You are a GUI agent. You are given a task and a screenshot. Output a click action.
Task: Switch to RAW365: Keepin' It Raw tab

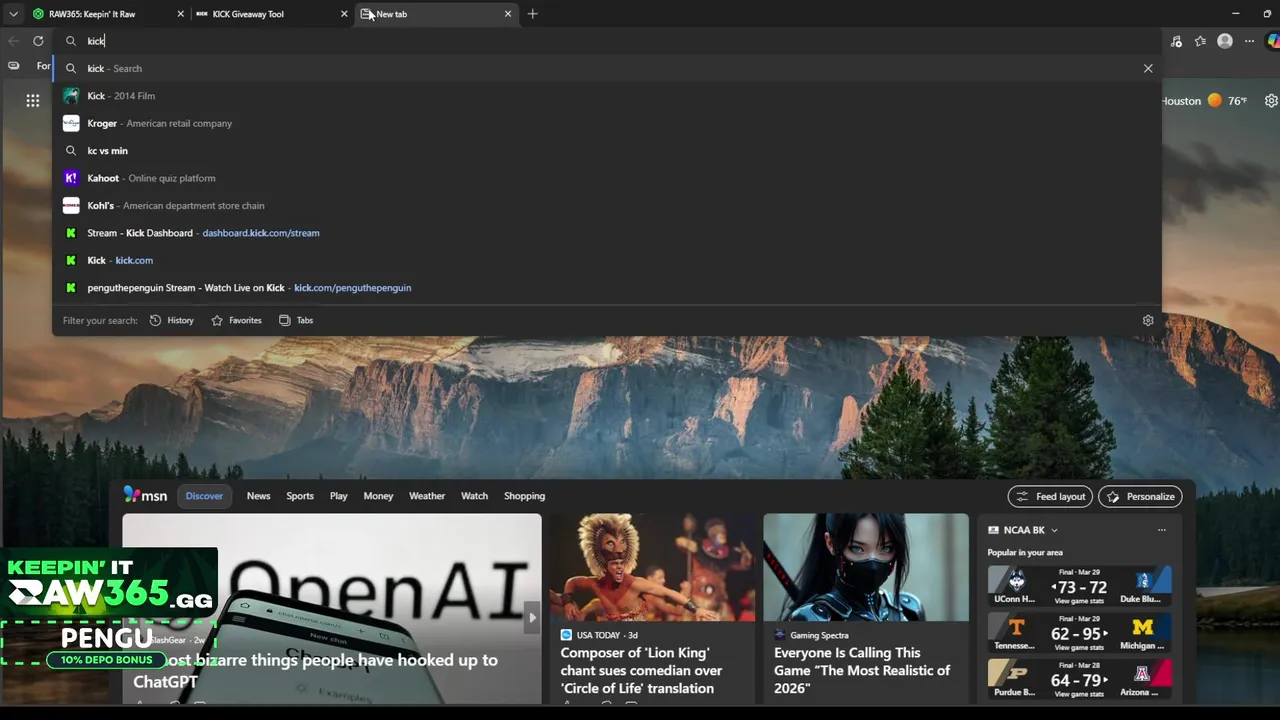pyautogui.click(x=106, y=14)
